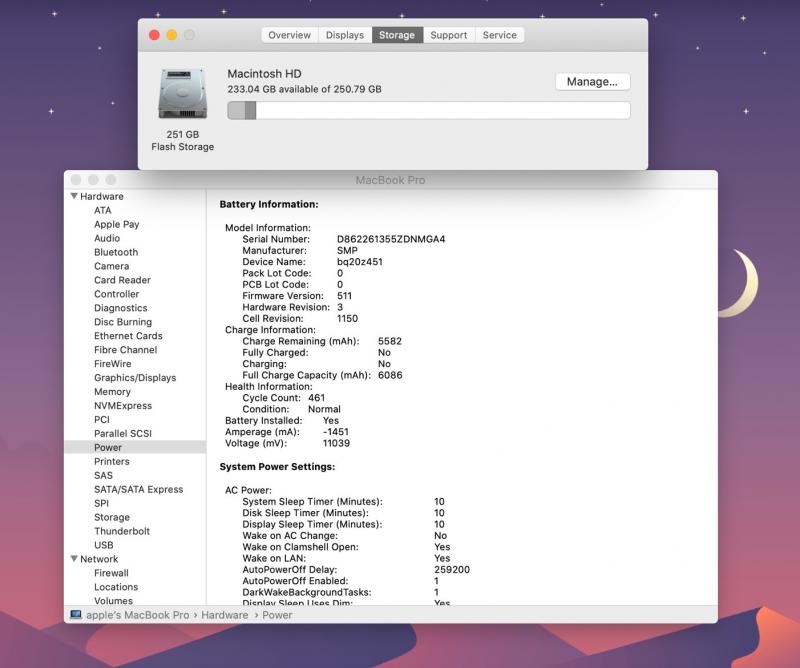Click the Cycle Count value 461

316,398
